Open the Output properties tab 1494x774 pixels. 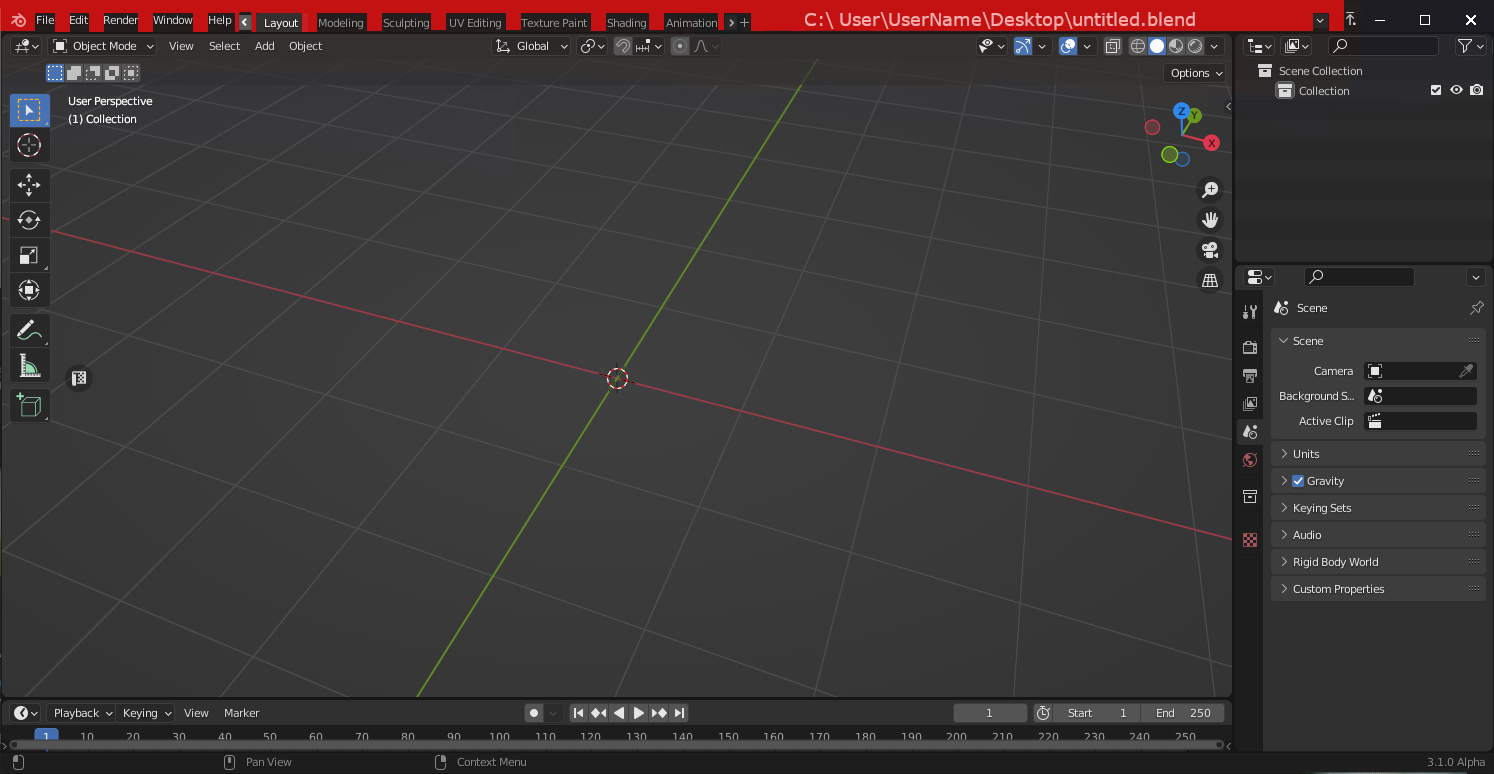tap(1250, 376)
